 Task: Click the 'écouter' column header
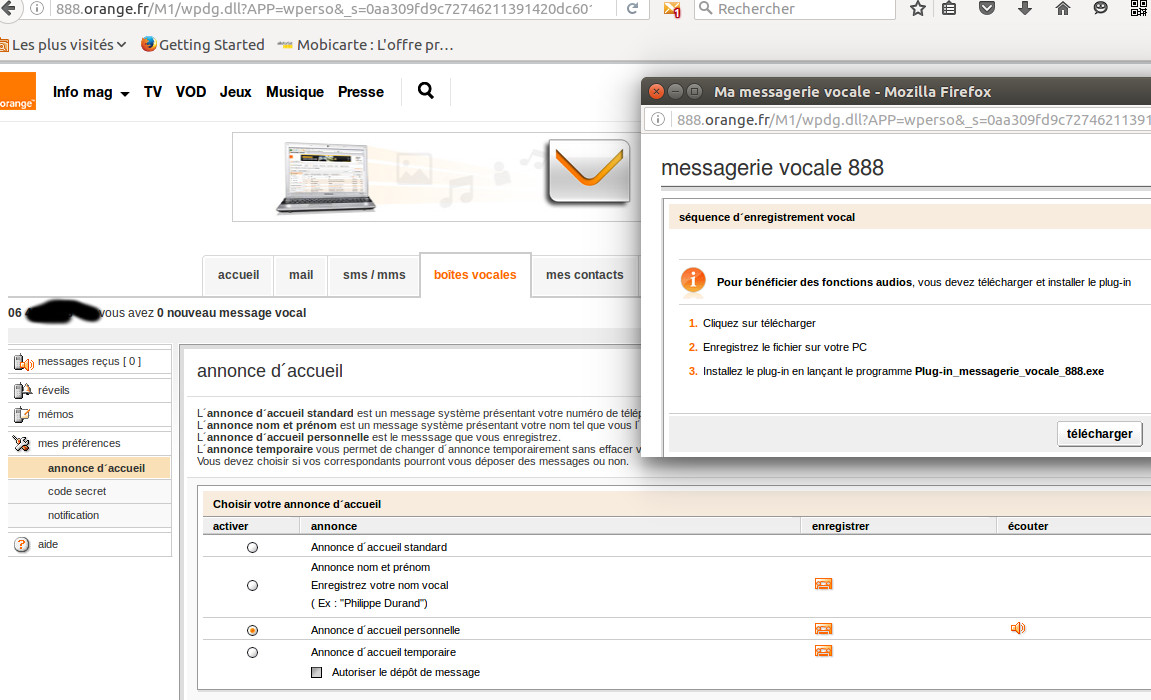tap(1028, 526)
